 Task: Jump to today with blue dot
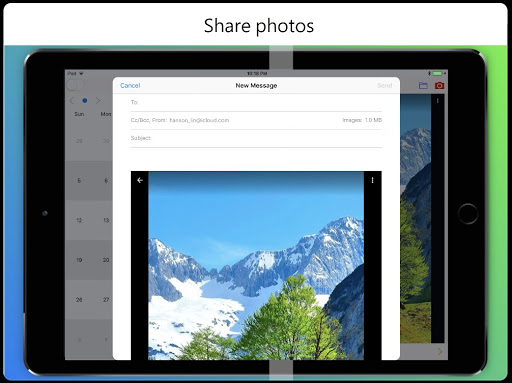click(x=85, y=101)
